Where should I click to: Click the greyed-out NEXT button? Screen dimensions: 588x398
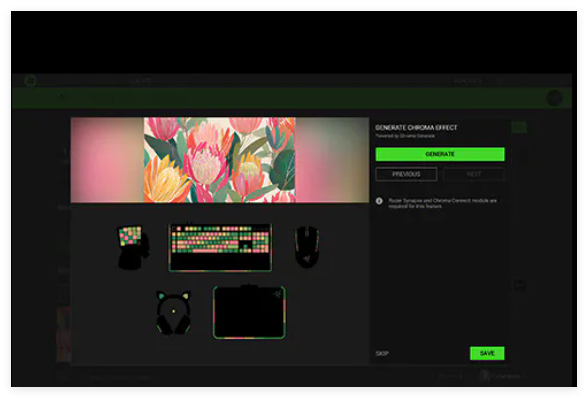(474, 174)
